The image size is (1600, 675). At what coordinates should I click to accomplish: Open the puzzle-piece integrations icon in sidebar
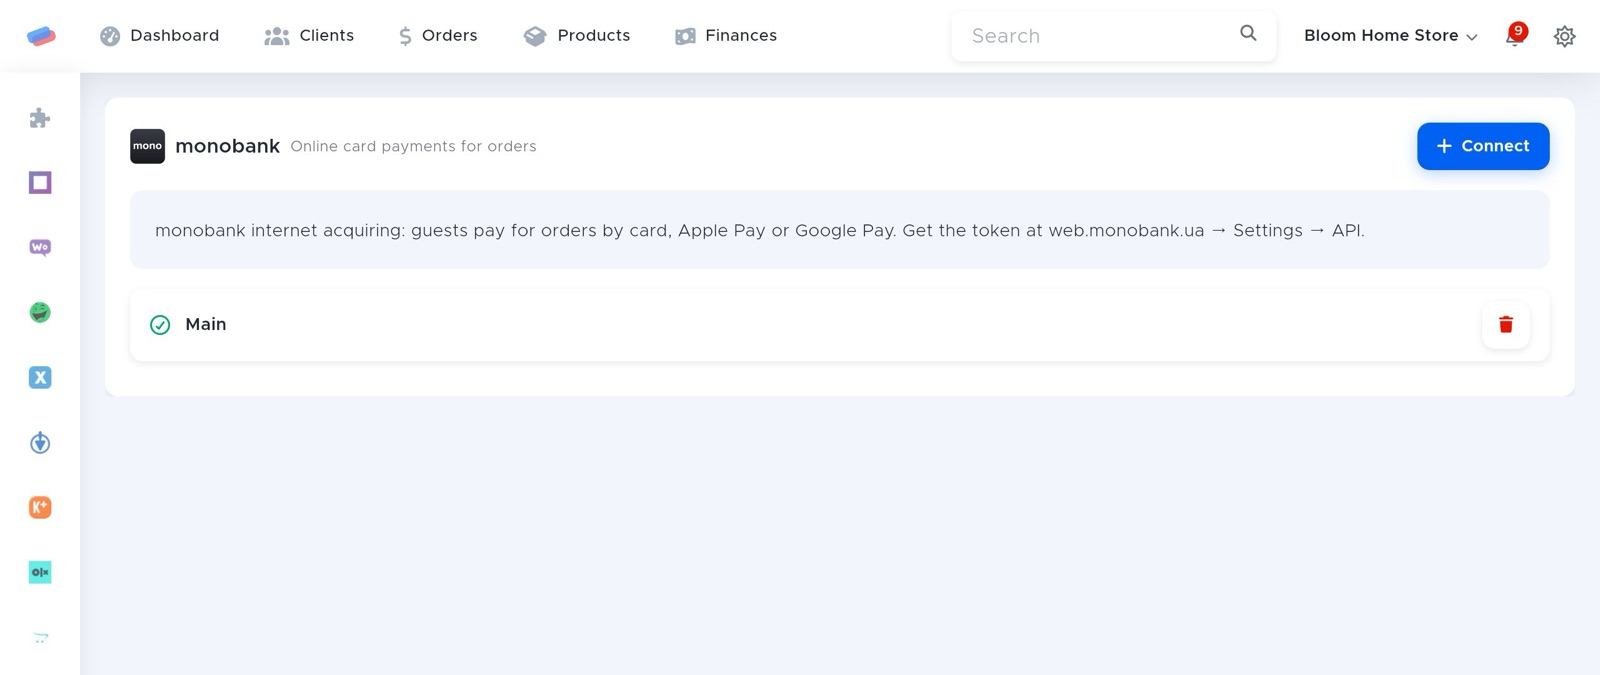[40, 118]
